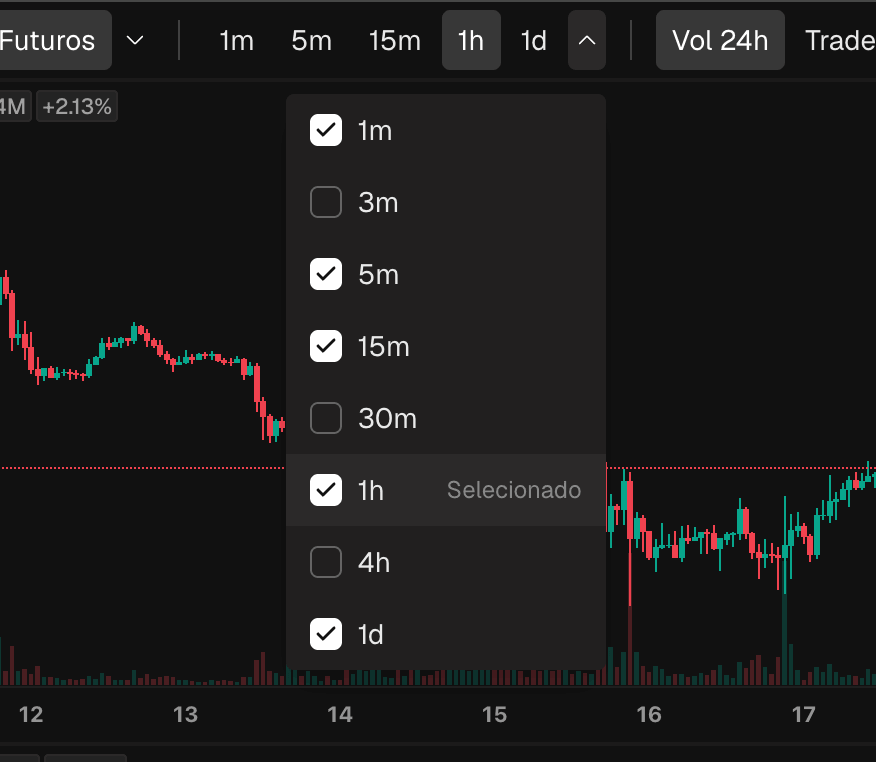Switch chart to 1d in the toolbar
Viewport: 876px width, 762px height.
tap(534, 41)
